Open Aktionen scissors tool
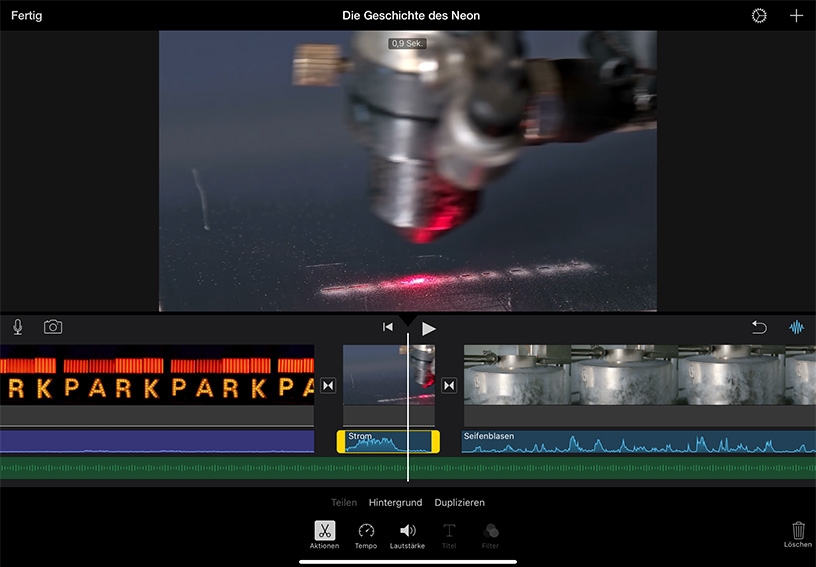The width and height of the screenshot is (816, 567). 324,535
